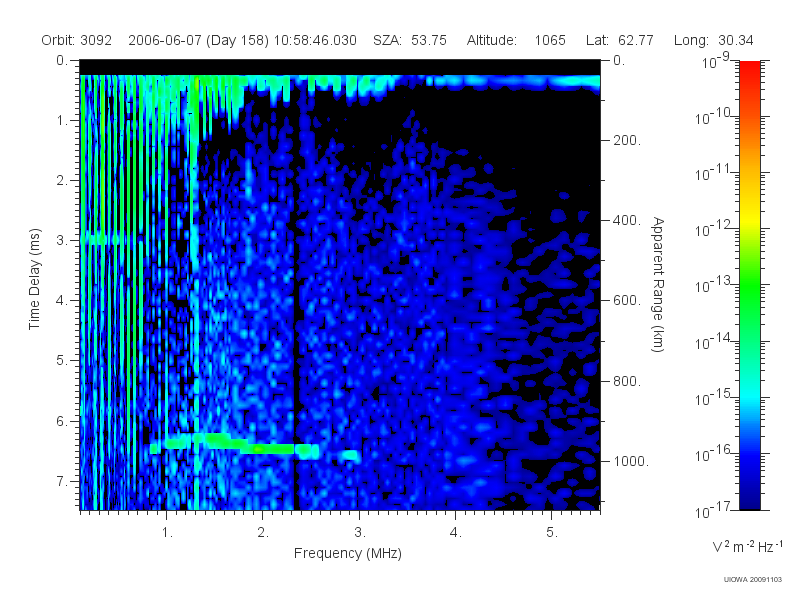Click the 200. apparent range tick label

627,140
